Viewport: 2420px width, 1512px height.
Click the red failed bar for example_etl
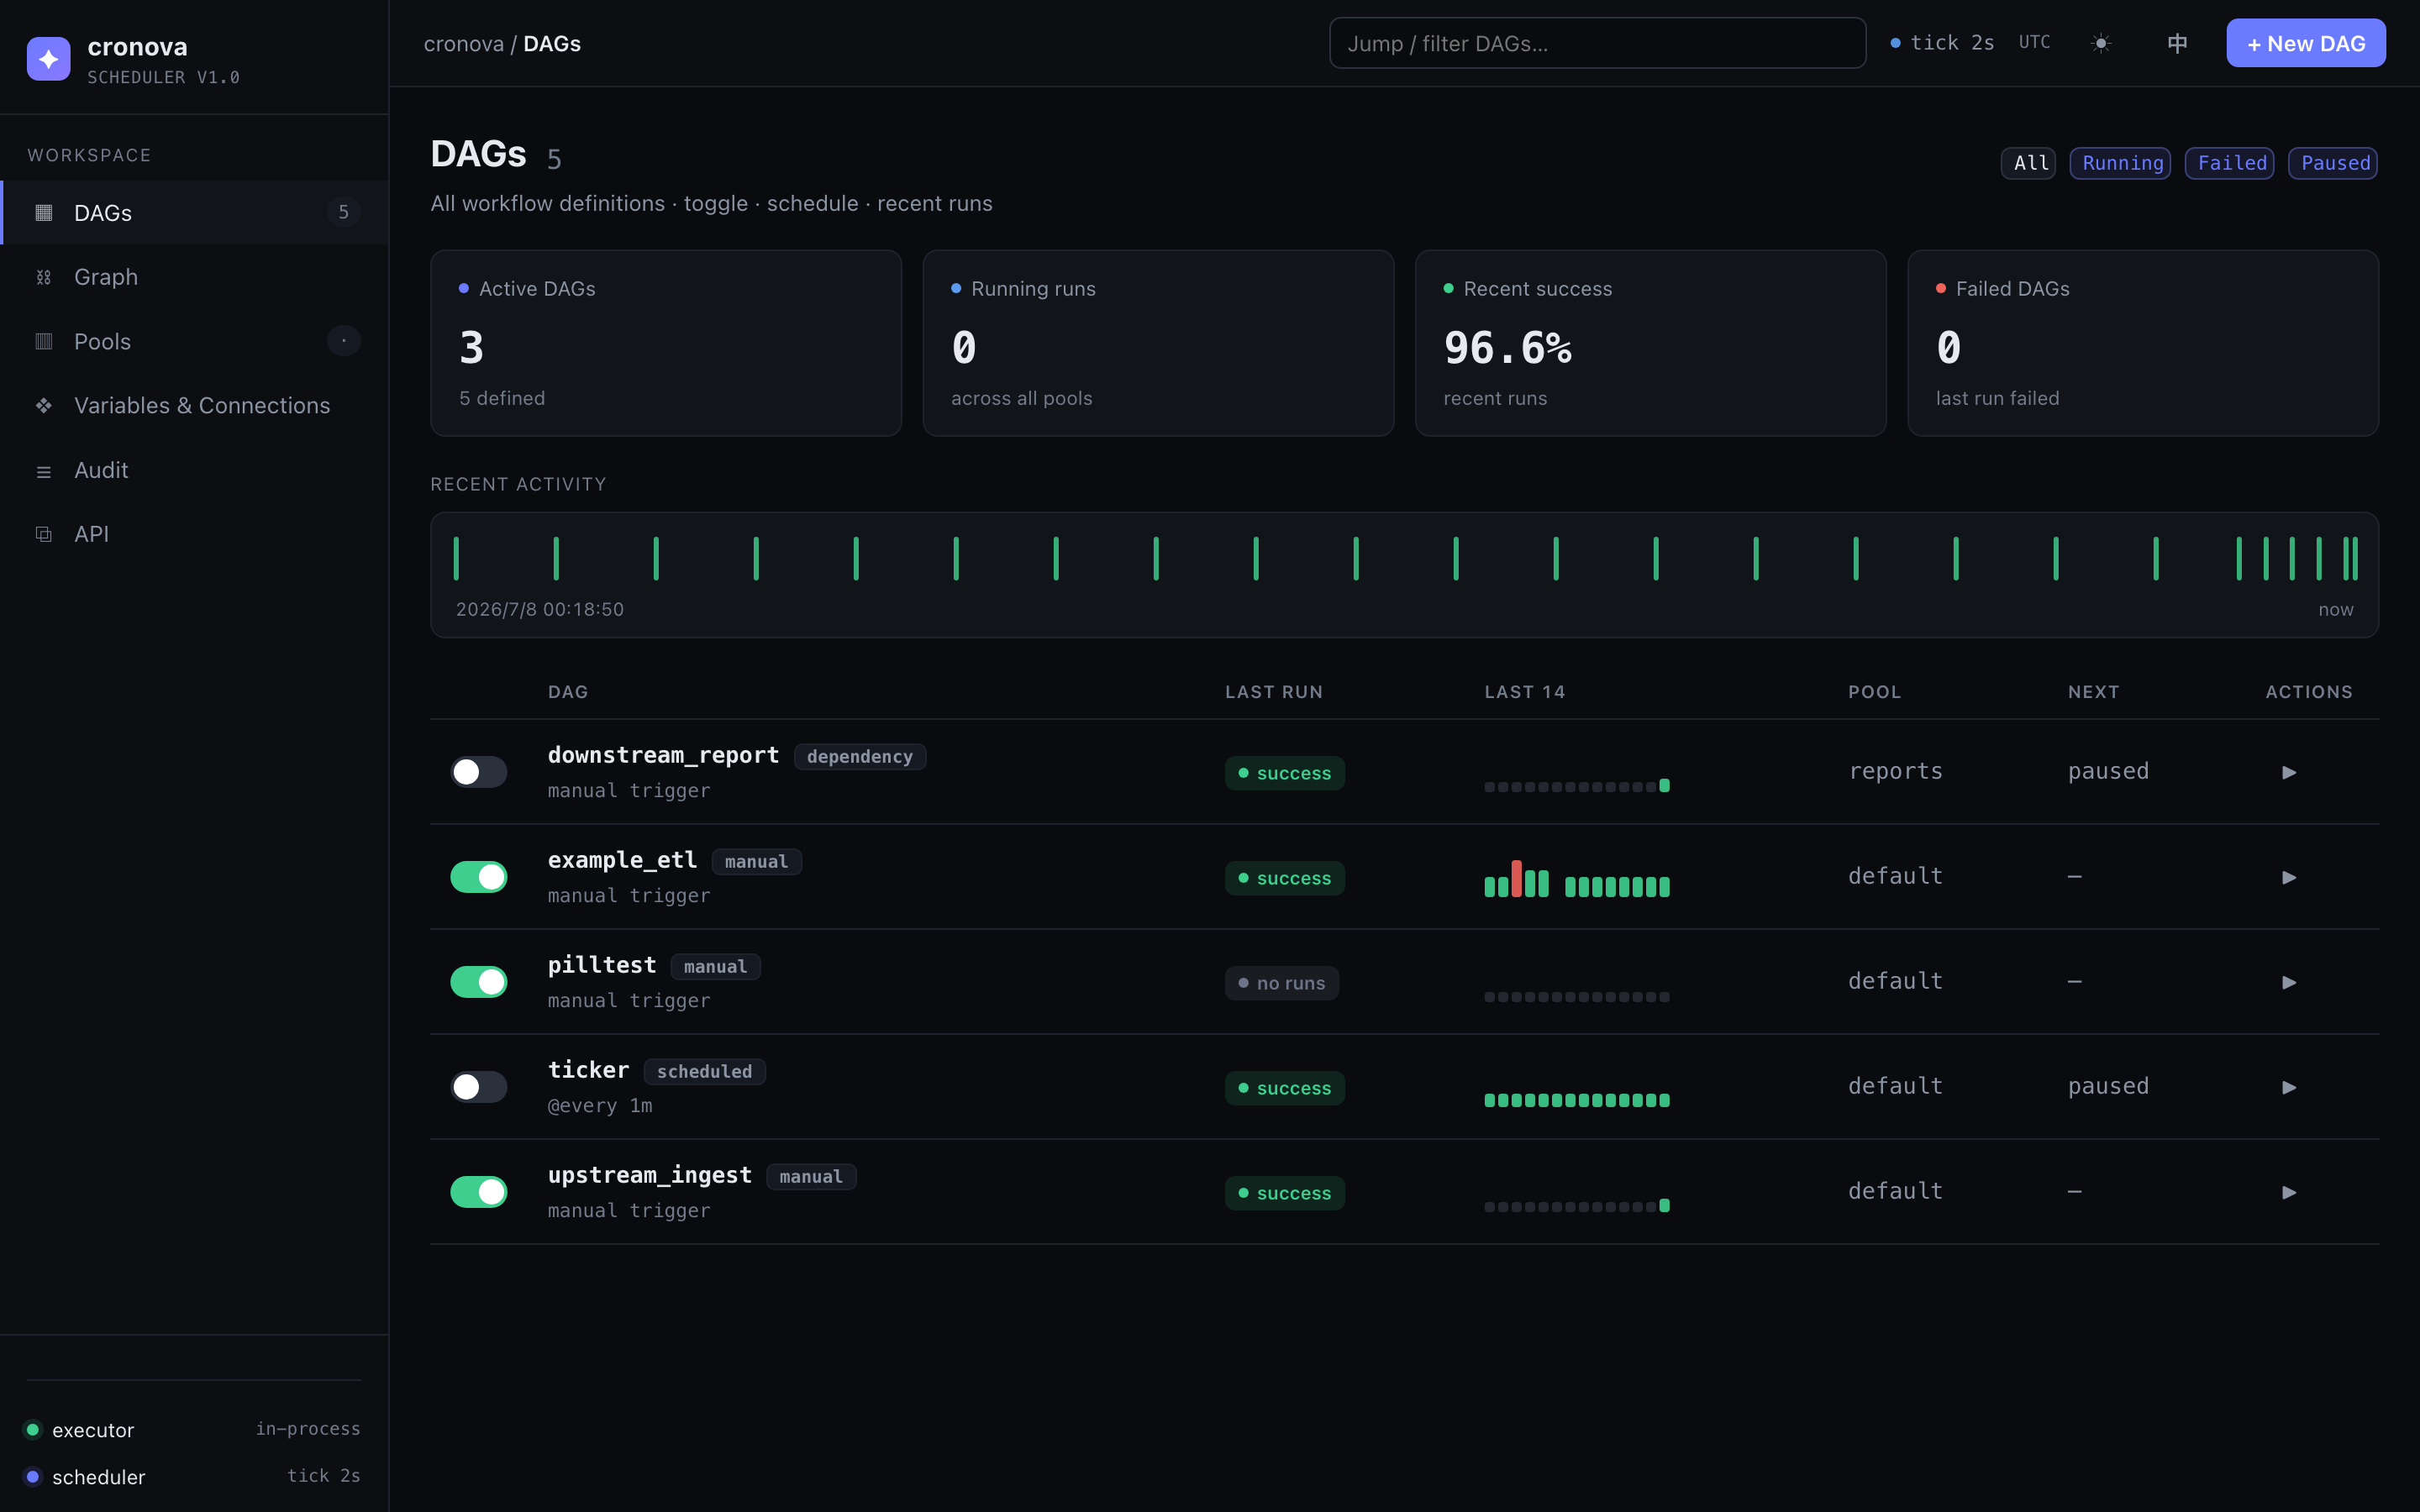point(1517,878)
